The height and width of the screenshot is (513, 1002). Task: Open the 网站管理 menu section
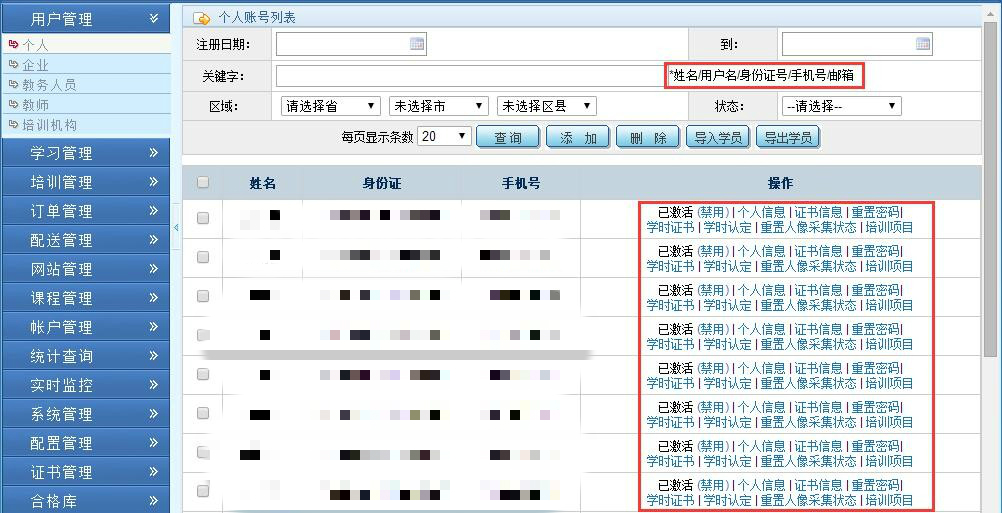coord(86,269)
